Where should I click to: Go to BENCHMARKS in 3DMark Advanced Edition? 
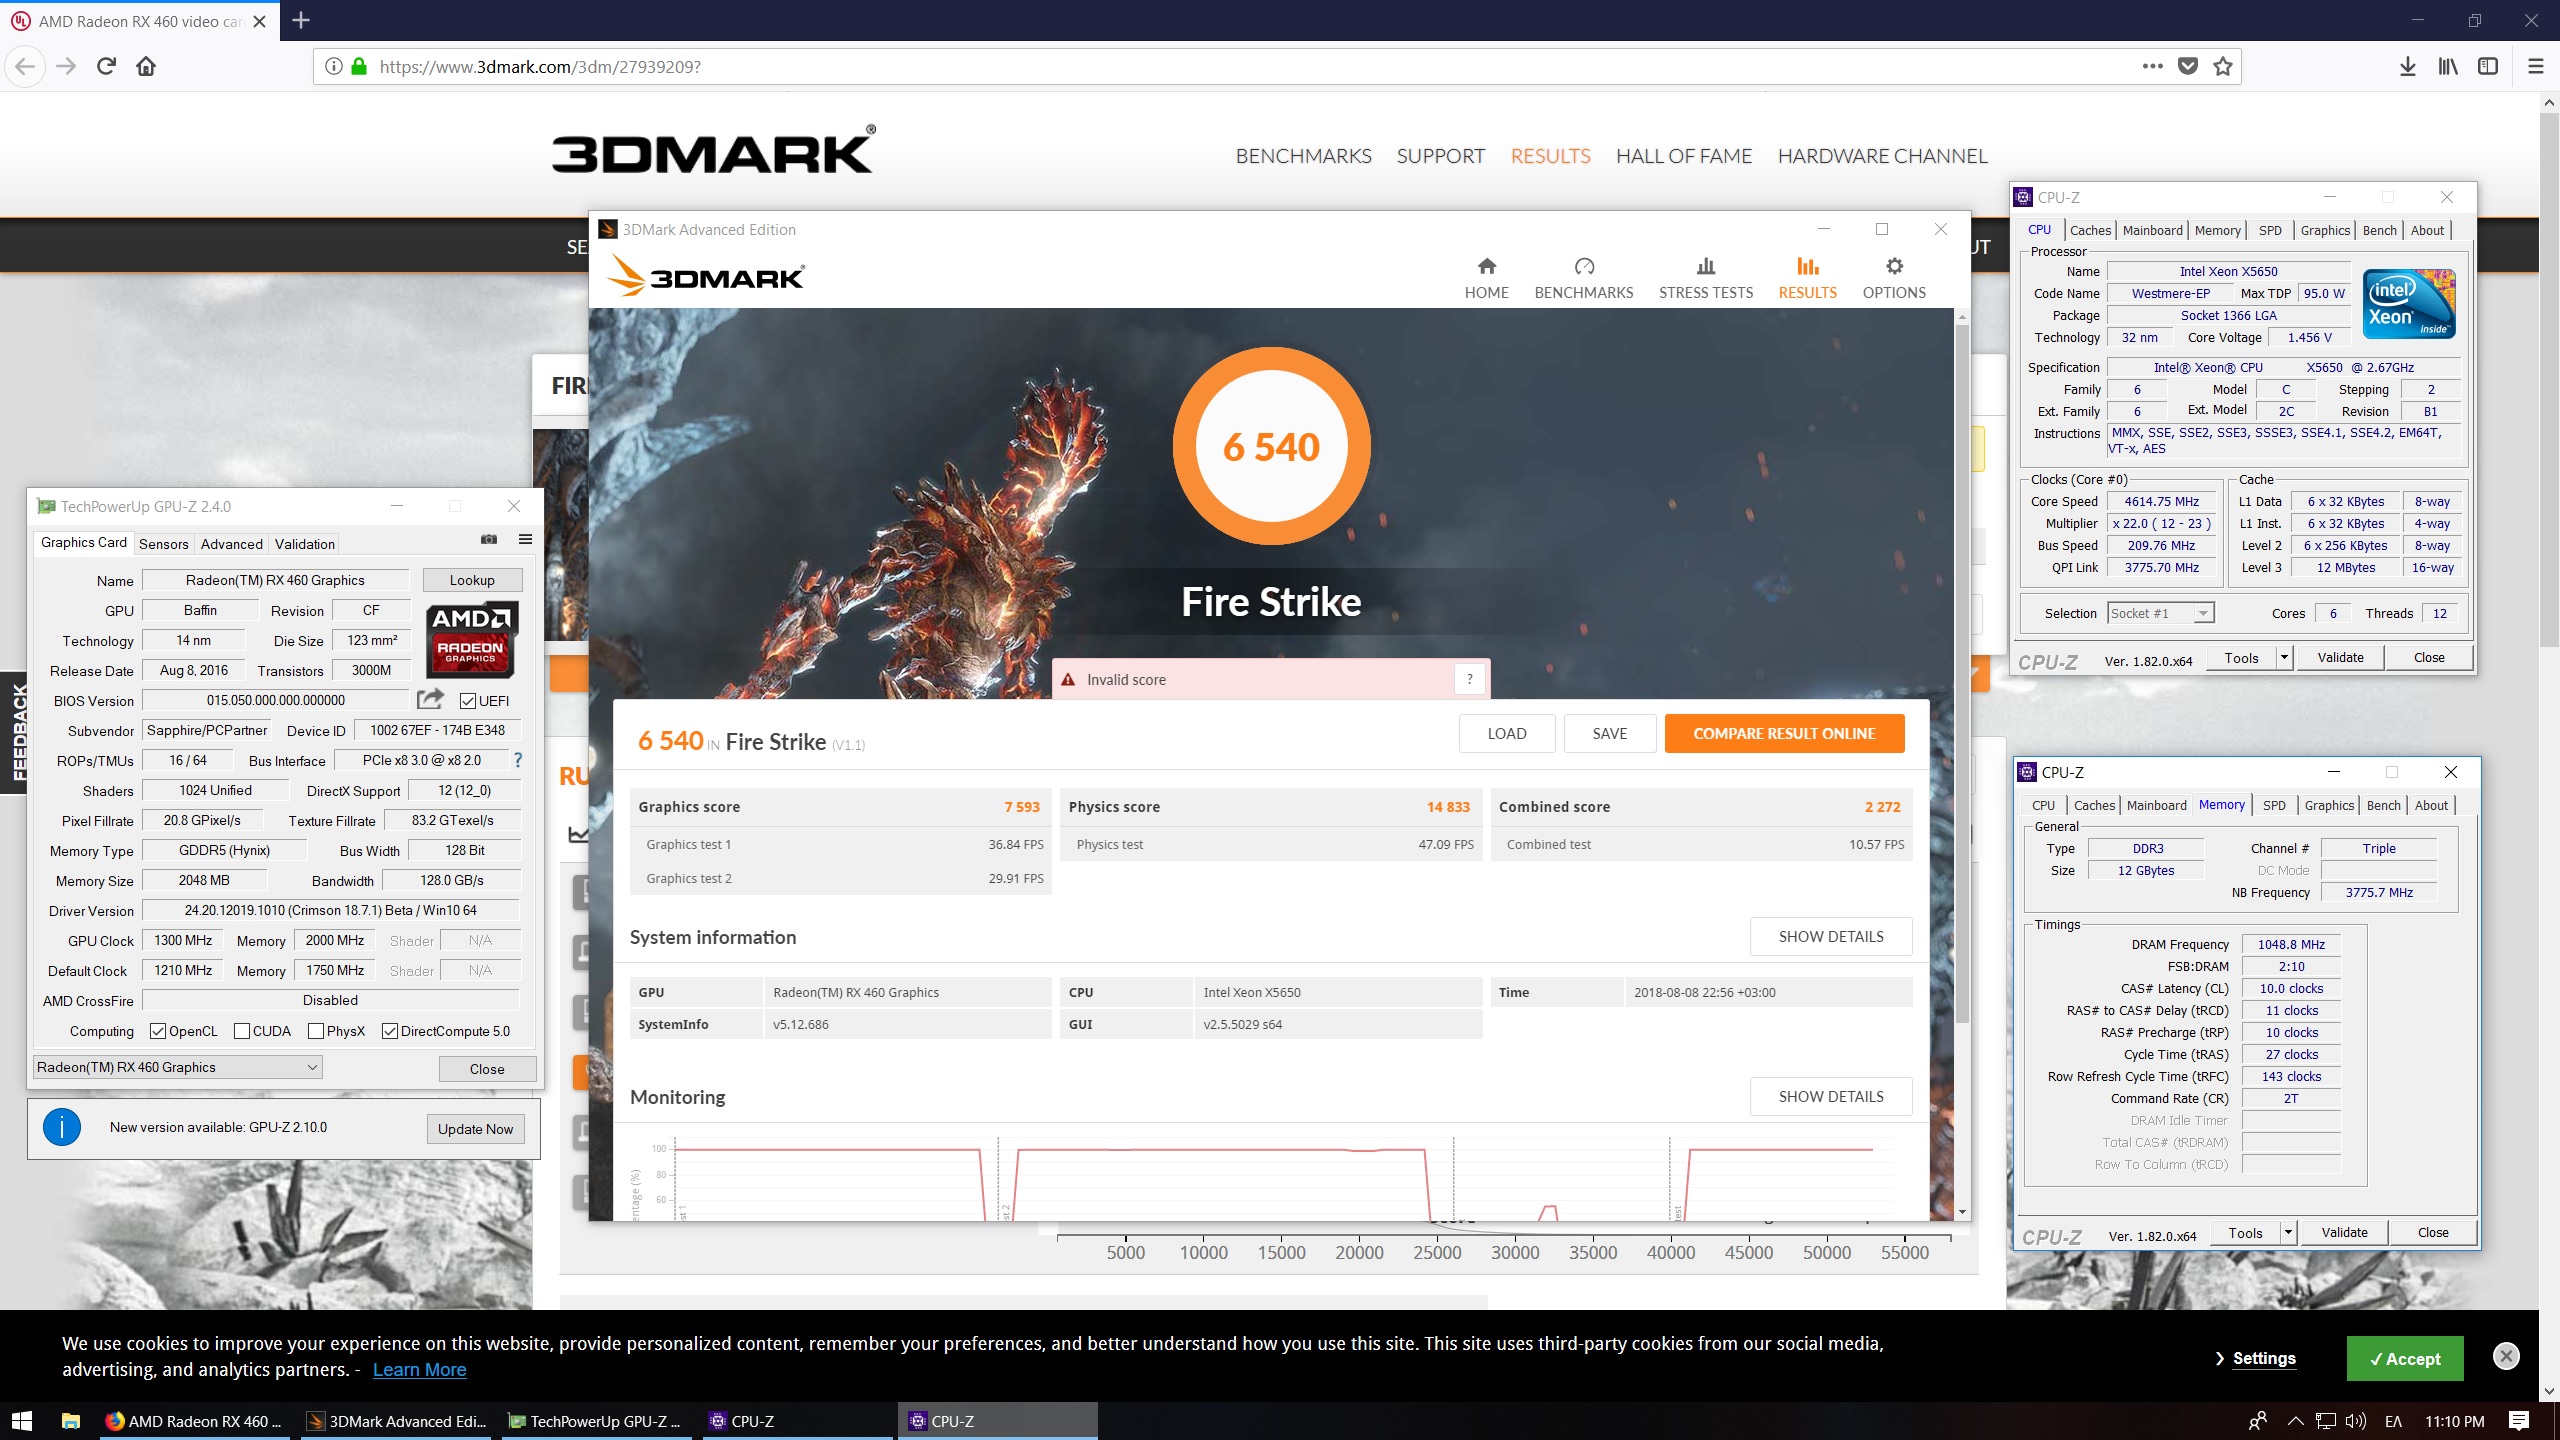click(1584, 278)
